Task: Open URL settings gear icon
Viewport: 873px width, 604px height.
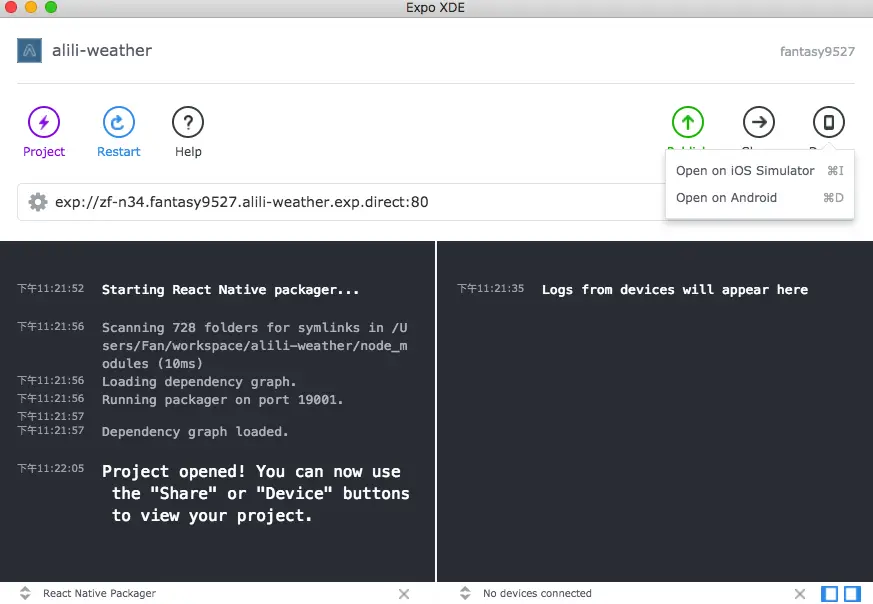Action: pyautogui.click(x=38, y=202)
